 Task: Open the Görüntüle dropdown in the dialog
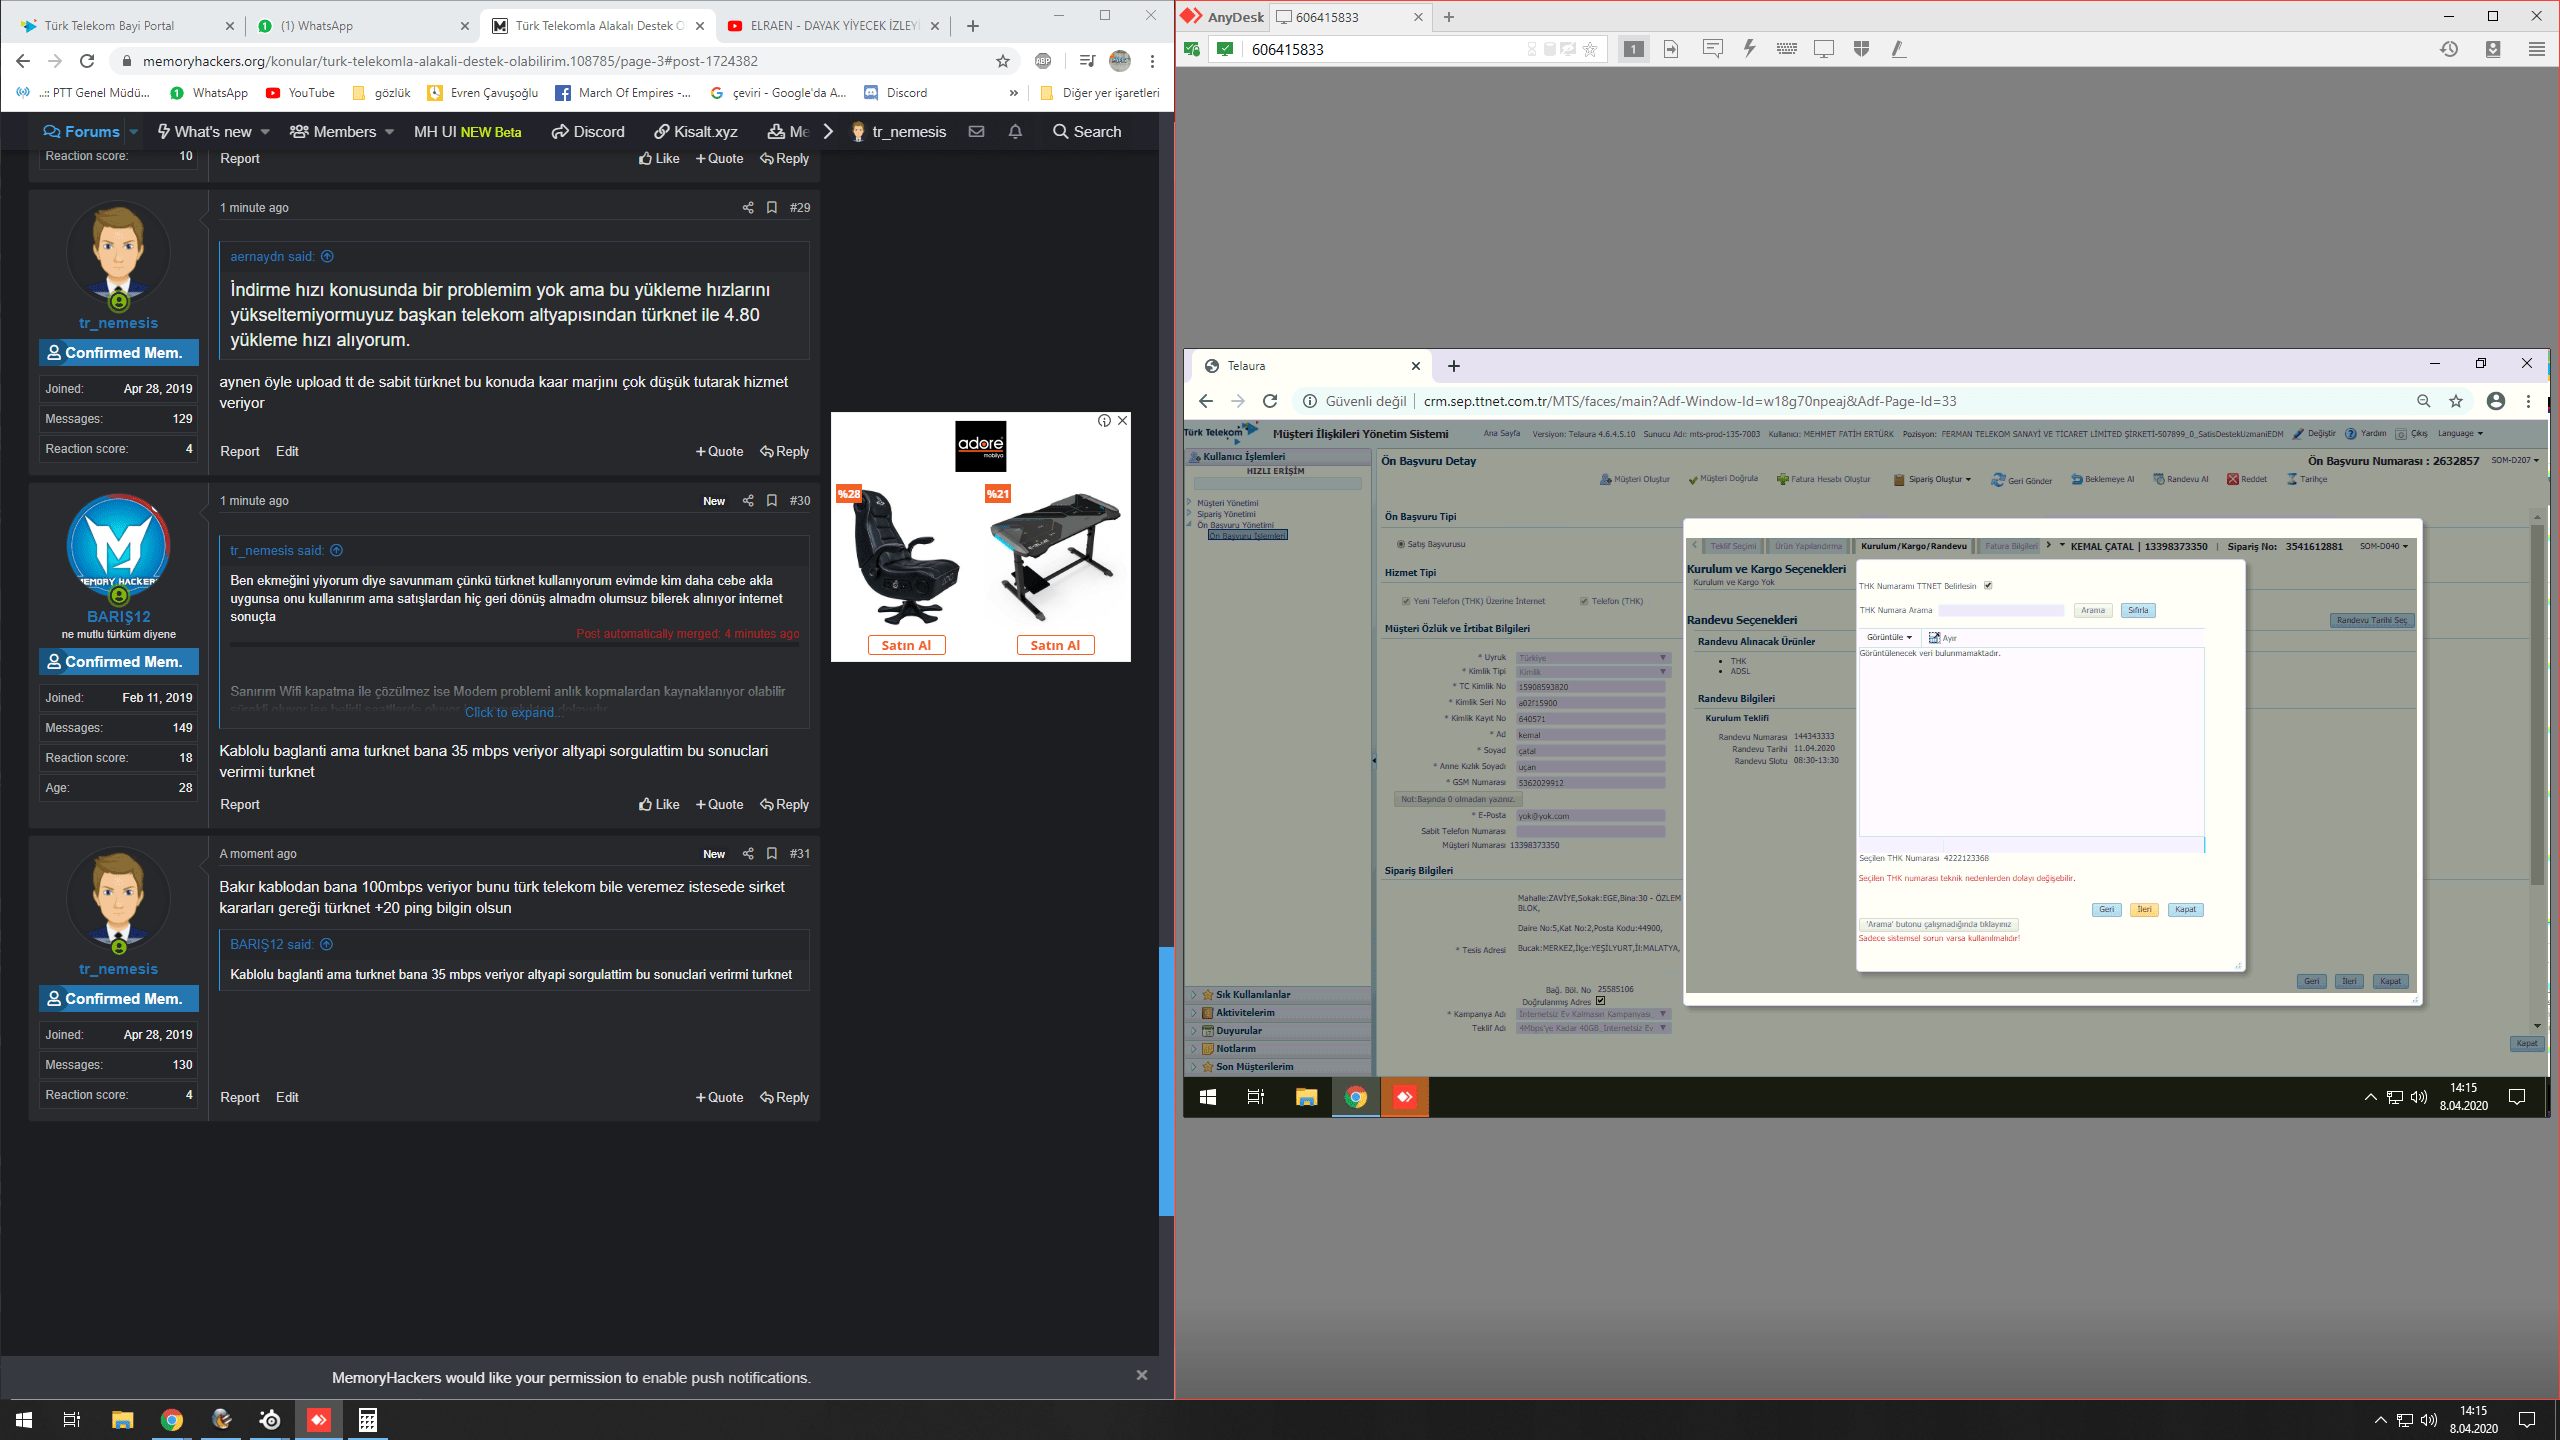[x=1890, y=638]
